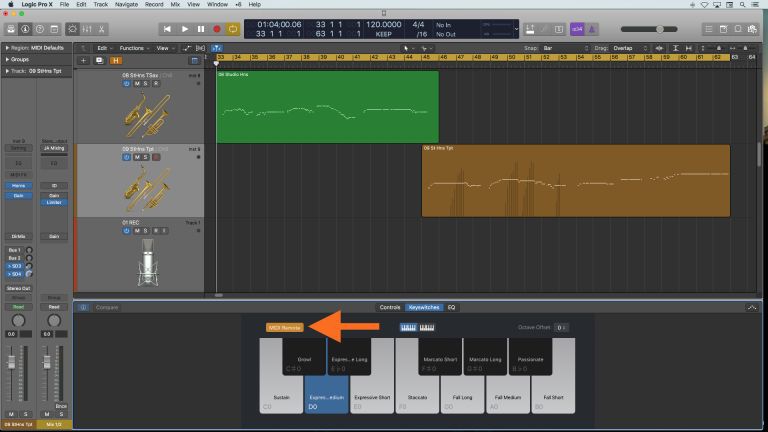This screenshot has width=768, height=432.
Task: Open Editors with the scissors icon
Action: point(101,29)
